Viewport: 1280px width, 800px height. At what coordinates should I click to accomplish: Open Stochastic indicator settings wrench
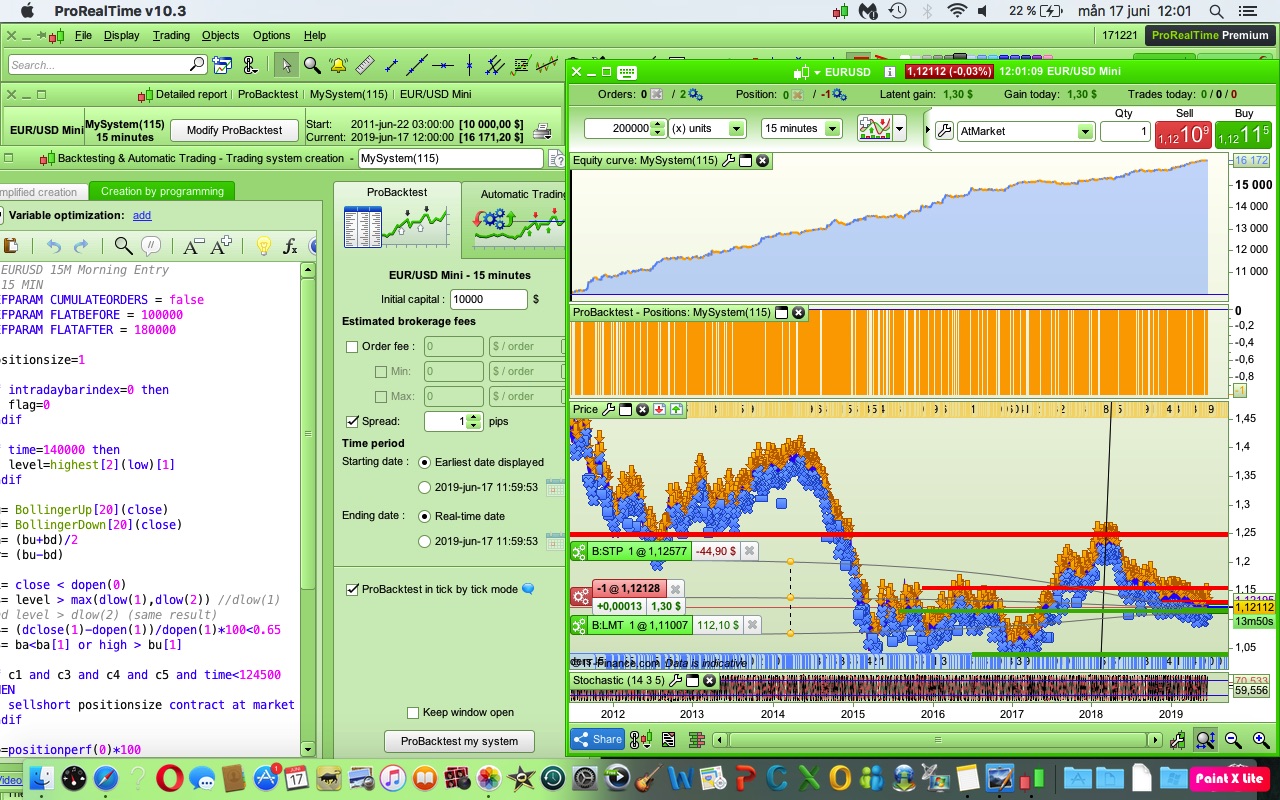pyautogui.click(x=675, y=680)
